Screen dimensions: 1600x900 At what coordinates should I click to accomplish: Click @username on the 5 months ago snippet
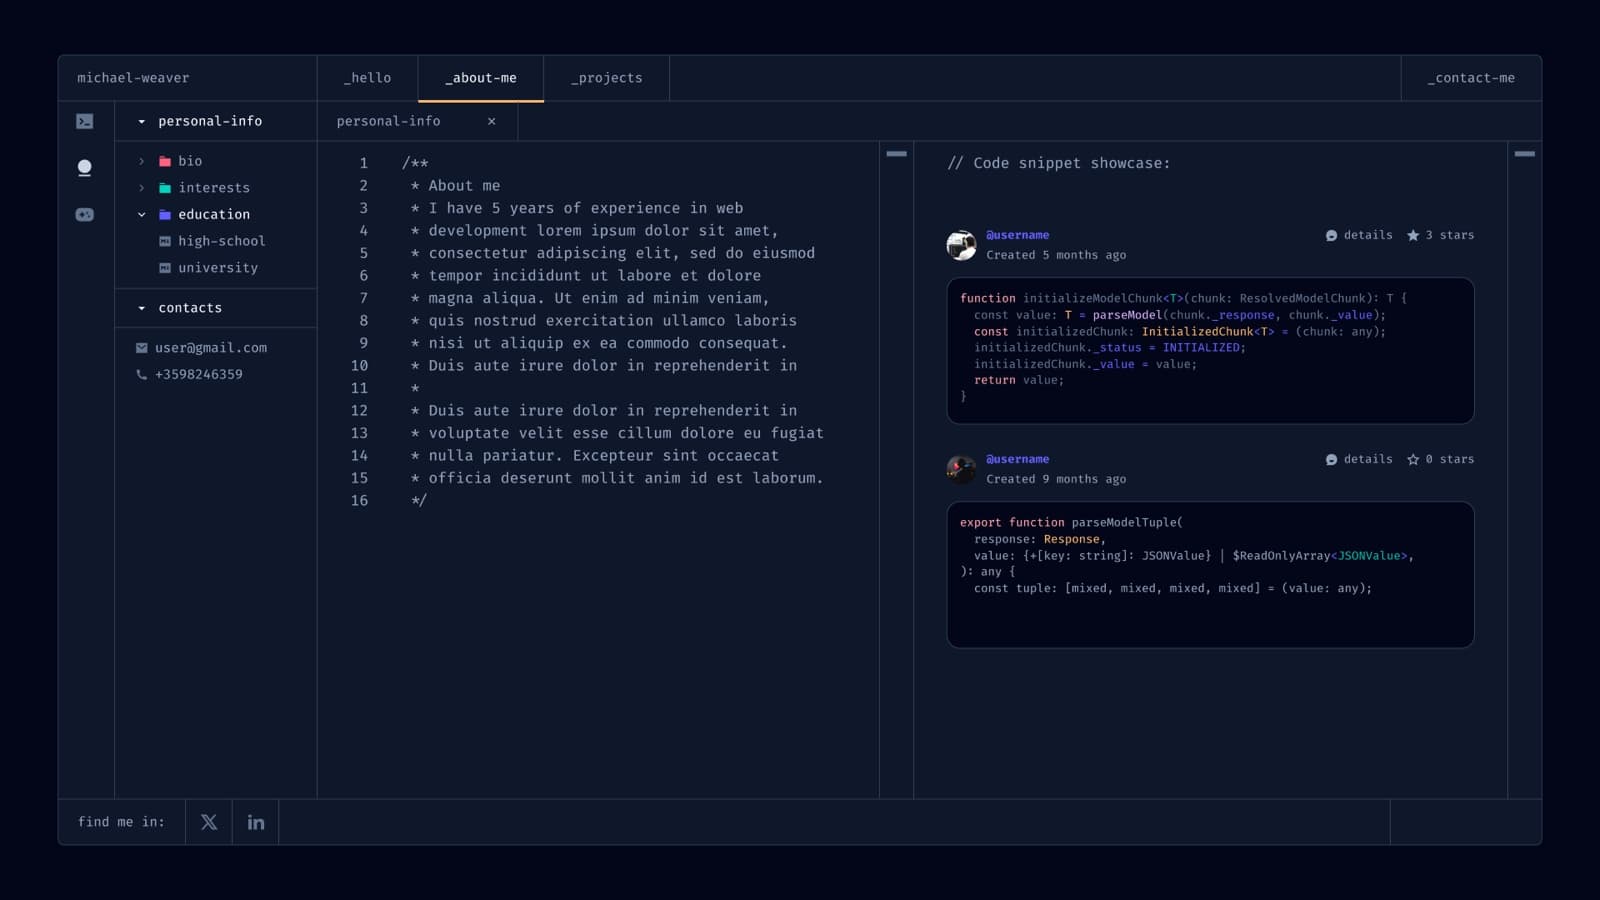pos(1017,235)
